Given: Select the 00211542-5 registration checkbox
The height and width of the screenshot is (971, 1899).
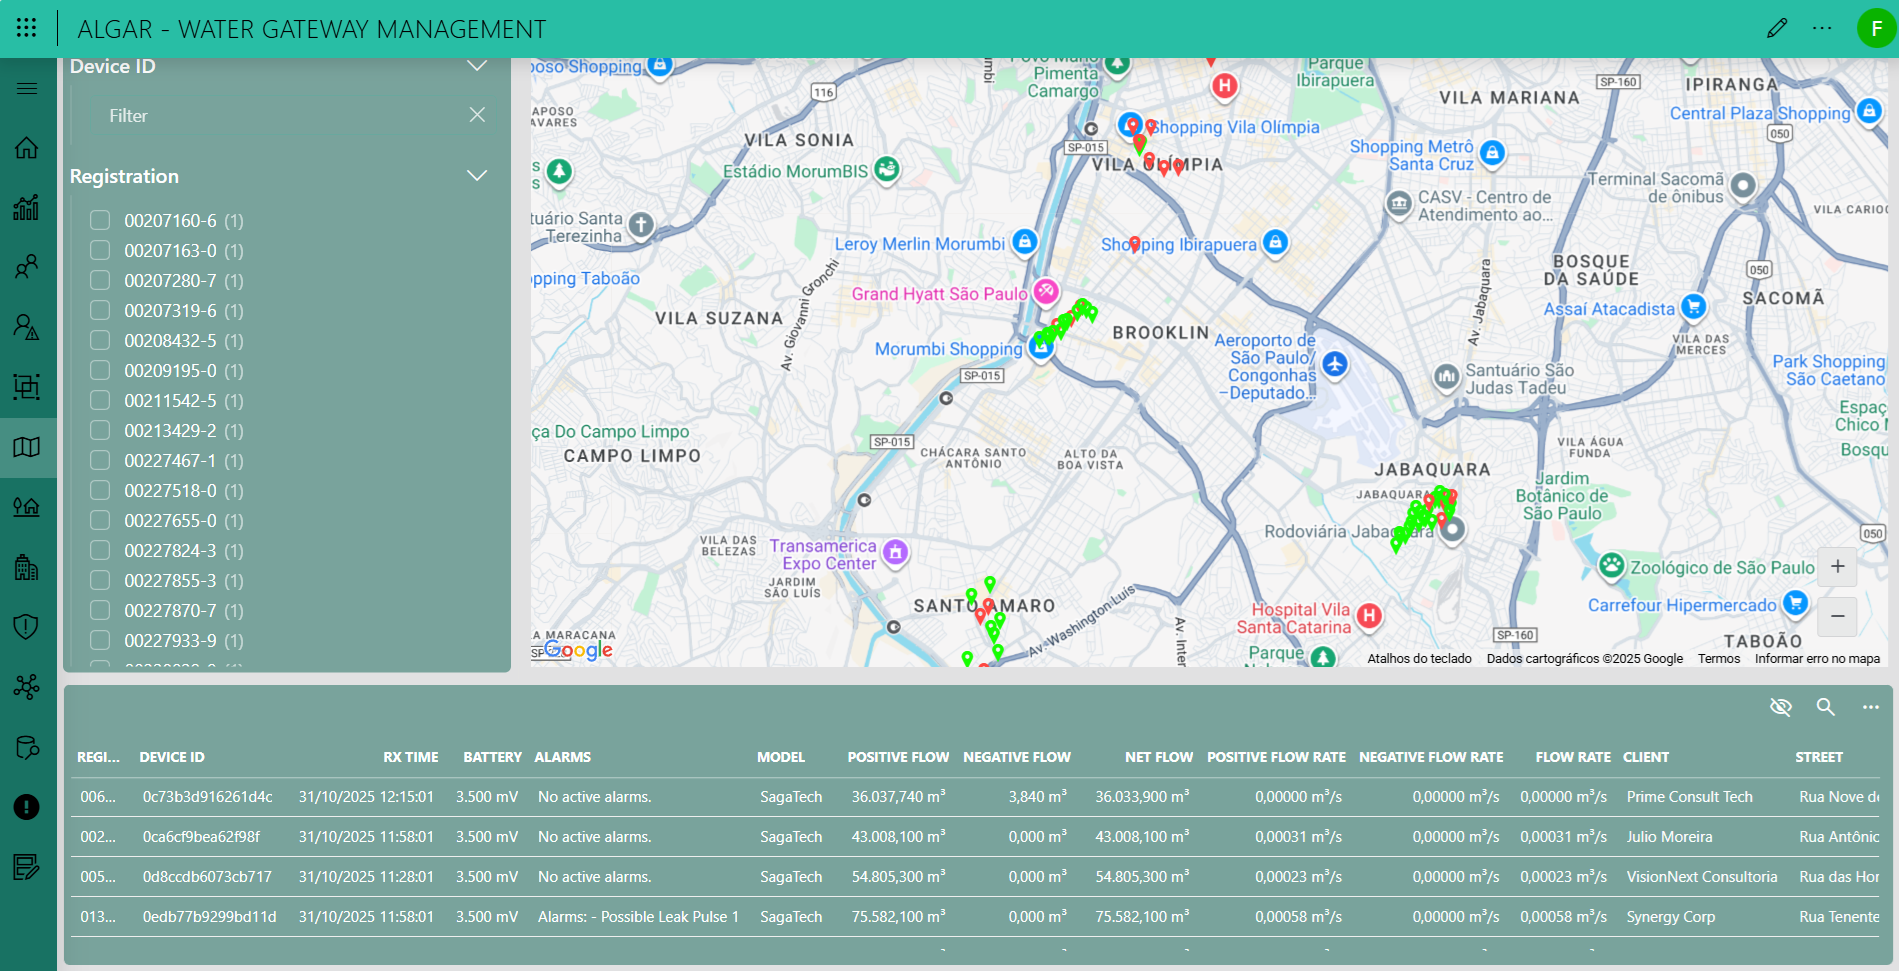Looking at the screenshot, I should [100, 400].
